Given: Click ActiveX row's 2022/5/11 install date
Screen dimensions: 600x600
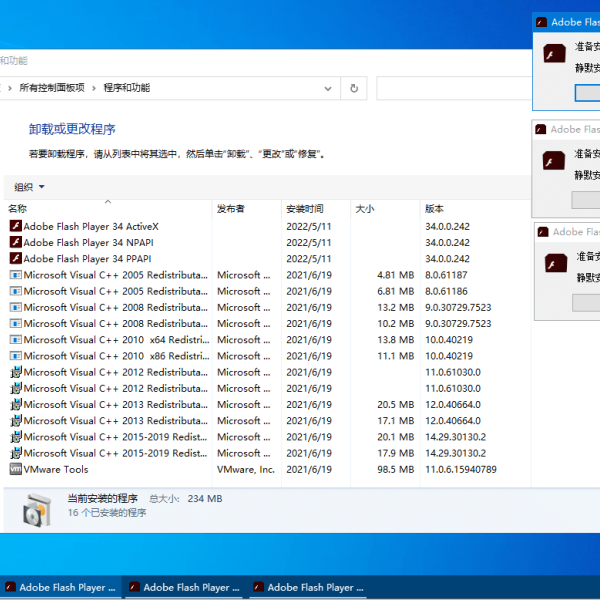Looking at the screenshot, I should click(x=309, y=226).
